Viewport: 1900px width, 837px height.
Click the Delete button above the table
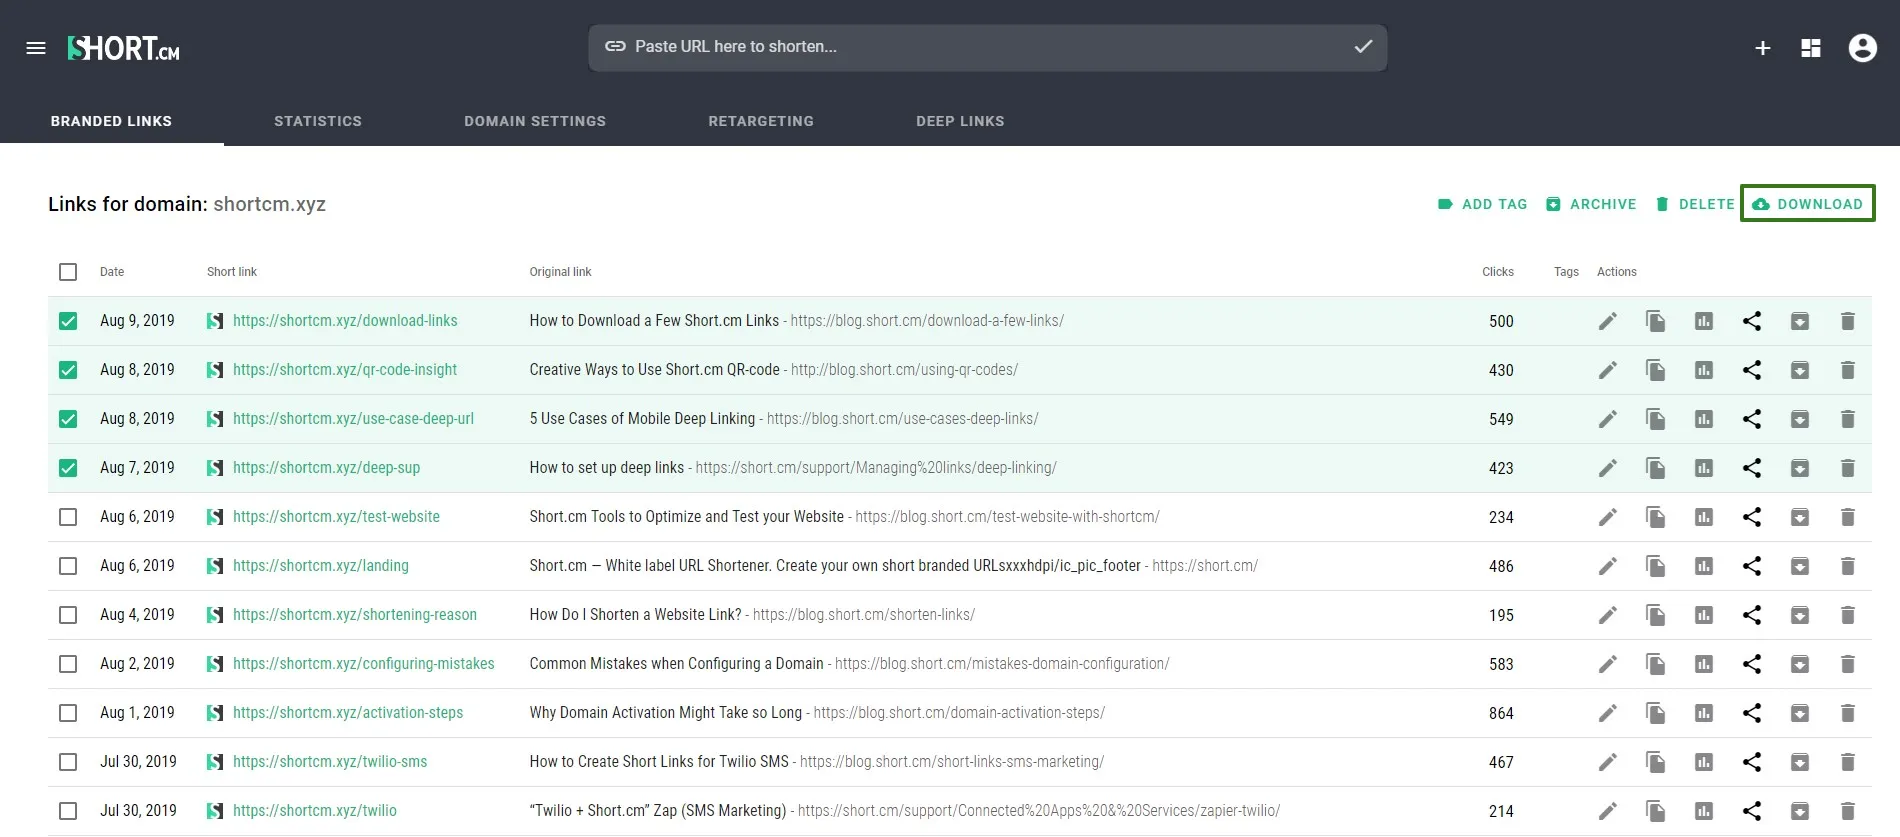tap(1695, 204)
